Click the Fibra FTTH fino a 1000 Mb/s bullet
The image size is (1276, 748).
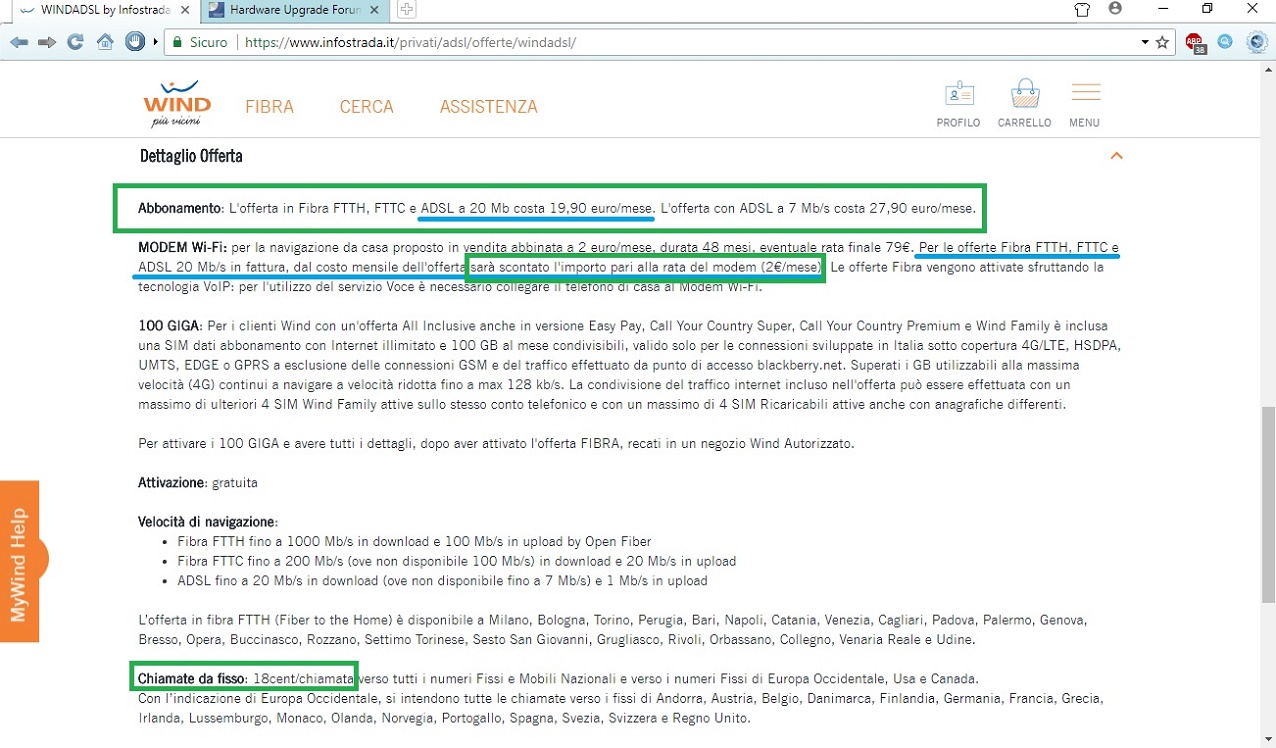[414, 542]
